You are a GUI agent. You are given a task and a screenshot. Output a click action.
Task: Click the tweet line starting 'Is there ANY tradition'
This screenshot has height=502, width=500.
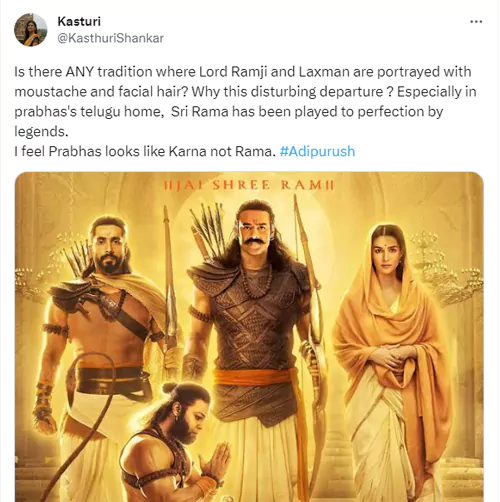tap(243, 72)
